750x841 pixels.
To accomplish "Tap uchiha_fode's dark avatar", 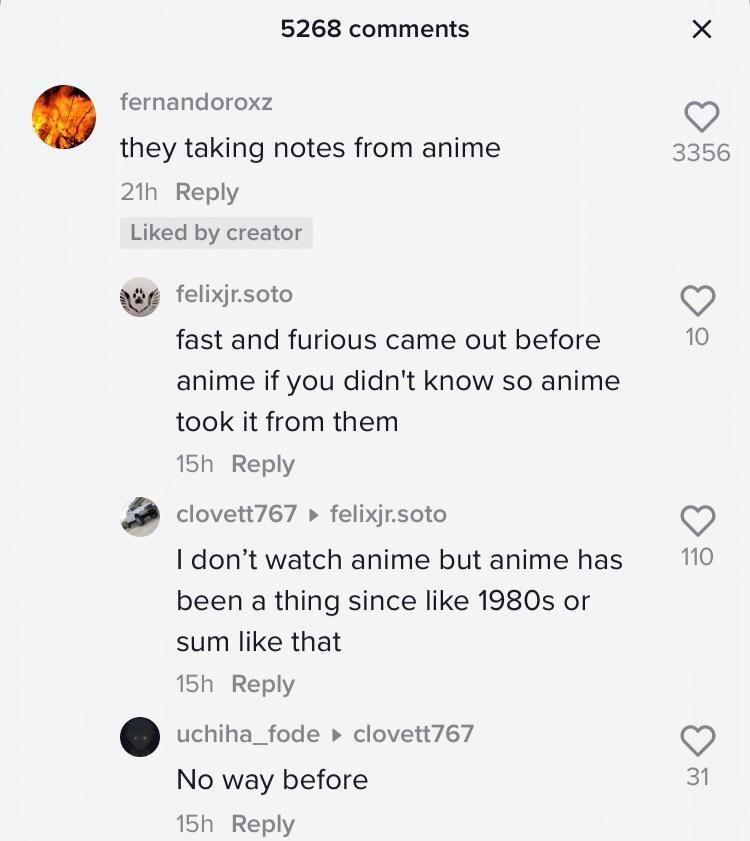I will (140, 737).
